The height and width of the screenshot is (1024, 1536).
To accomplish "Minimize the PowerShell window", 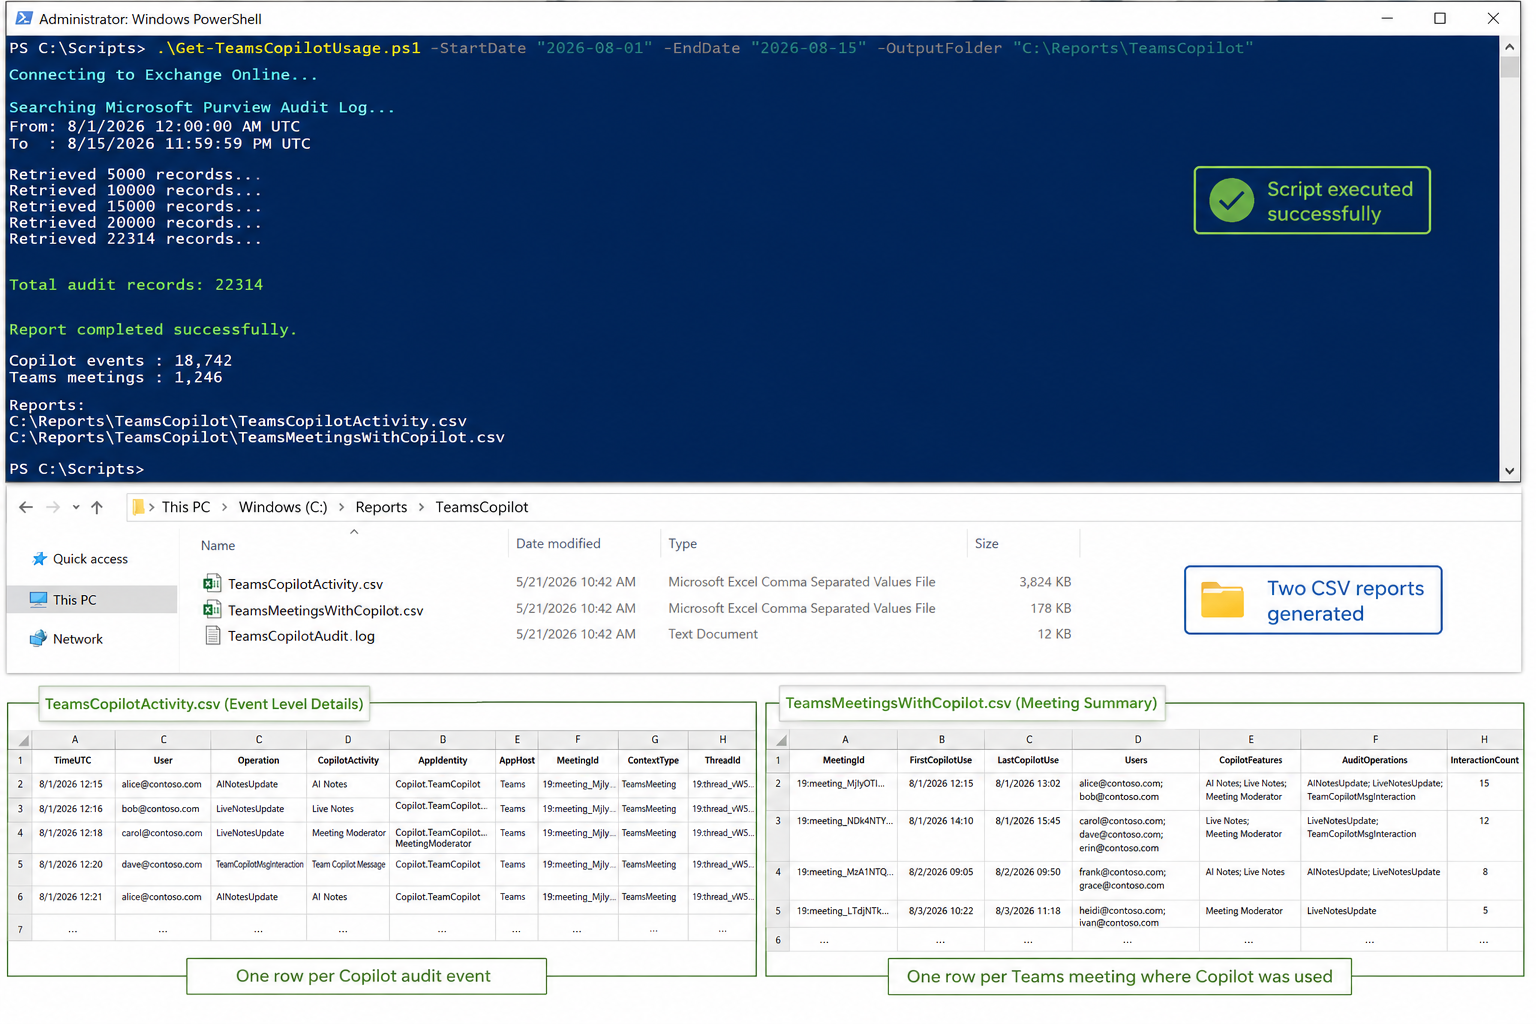I will pos(1388,18).
